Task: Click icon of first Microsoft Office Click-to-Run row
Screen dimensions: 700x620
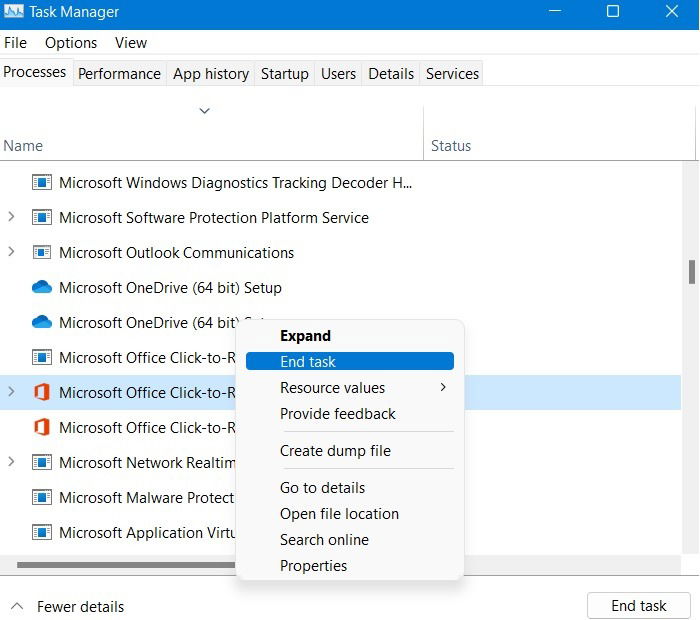Action: pyautogui.click(x=42, y=357)
